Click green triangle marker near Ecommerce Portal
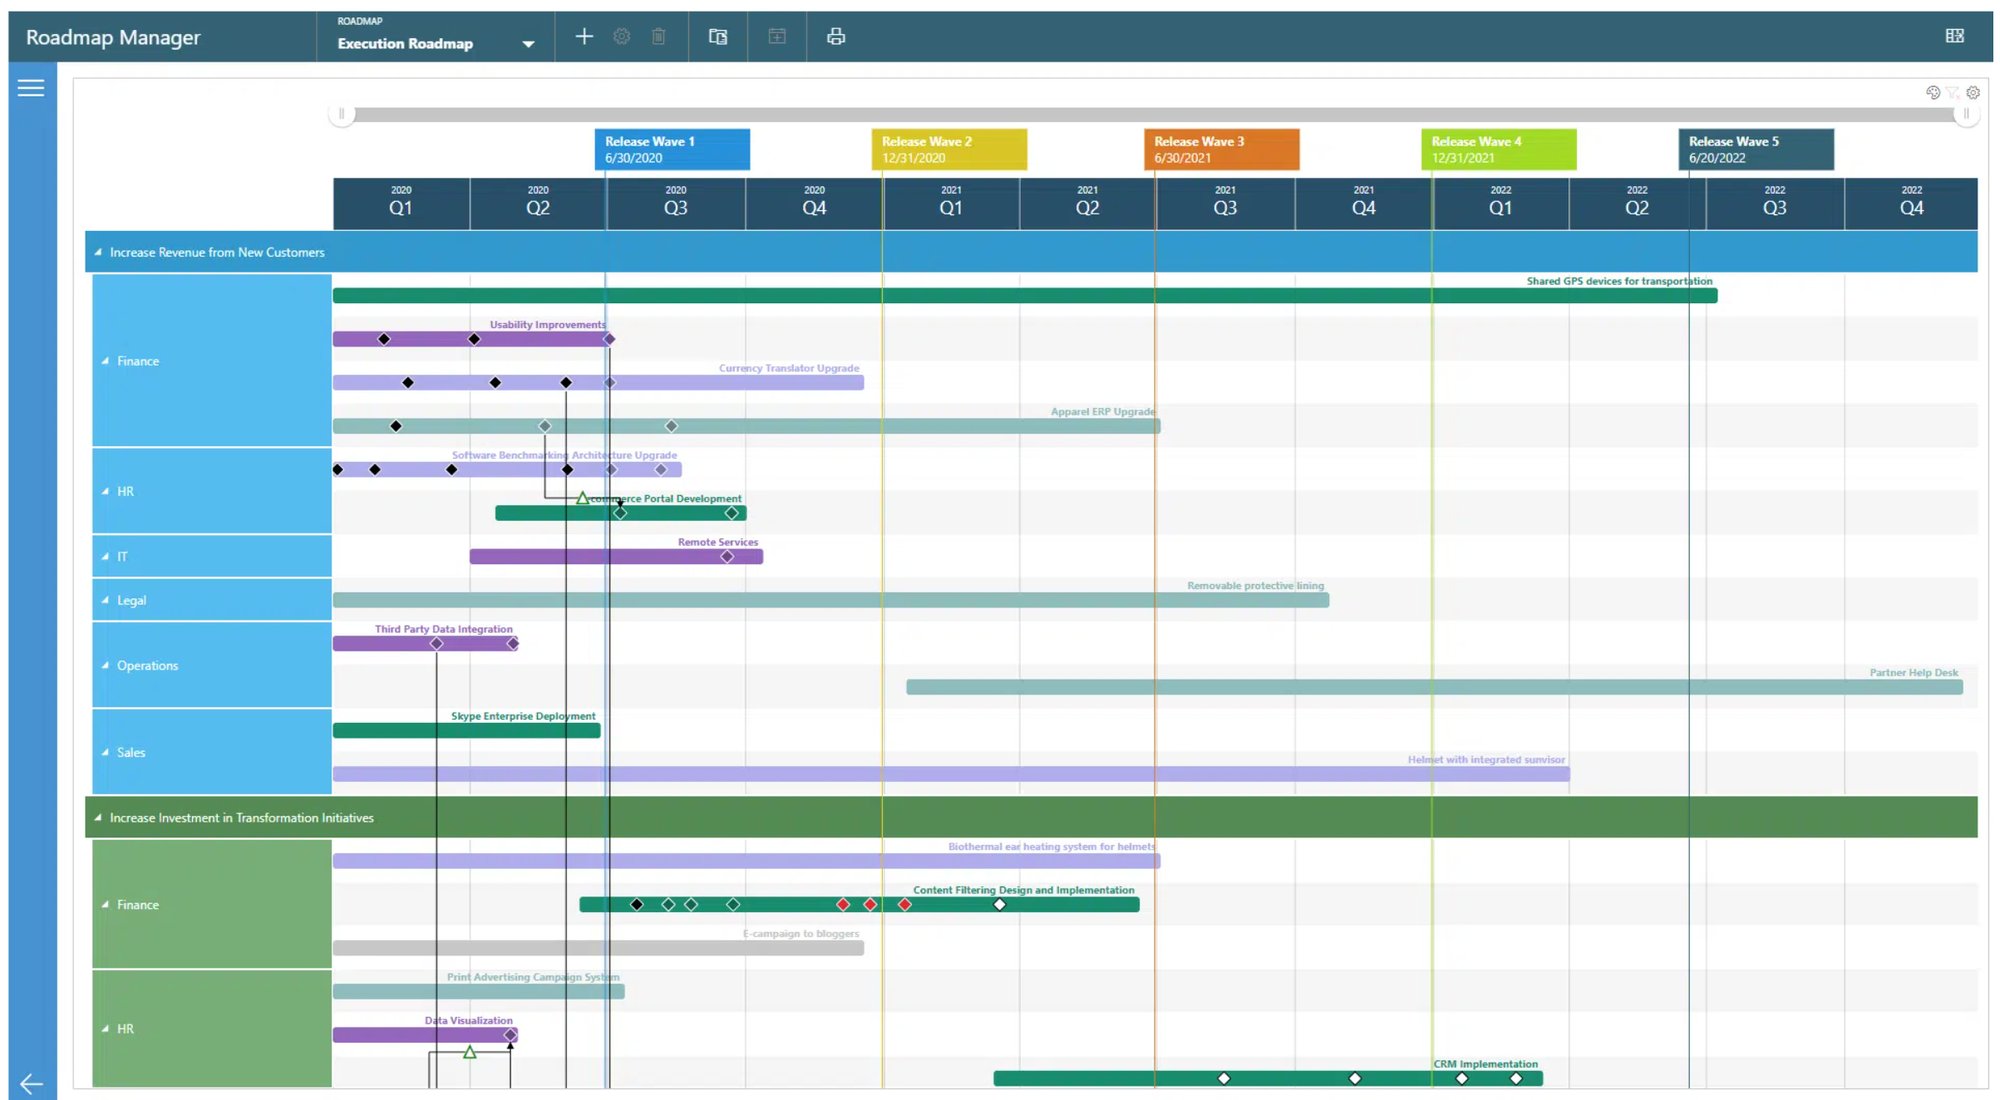Image resolution: width=2000 pixels, height=1100 pixels. (582, 498)
